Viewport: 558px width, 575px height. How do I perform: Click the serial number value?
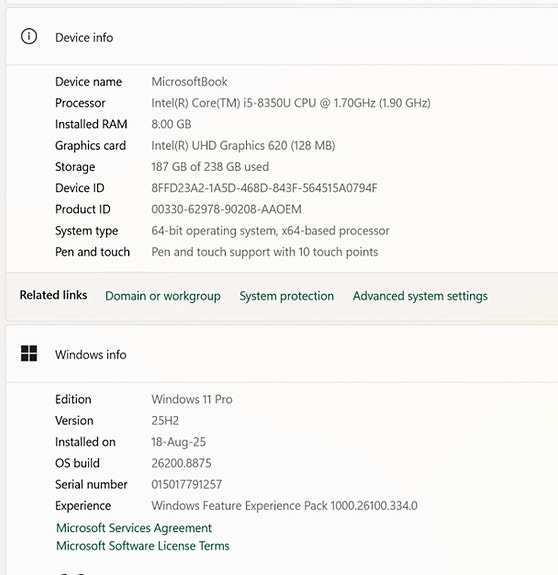pos(187,484)
